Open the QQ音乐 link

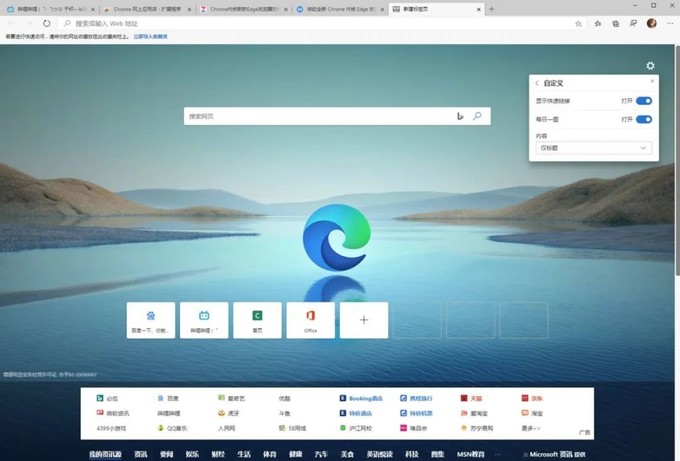tap(172, 428)
